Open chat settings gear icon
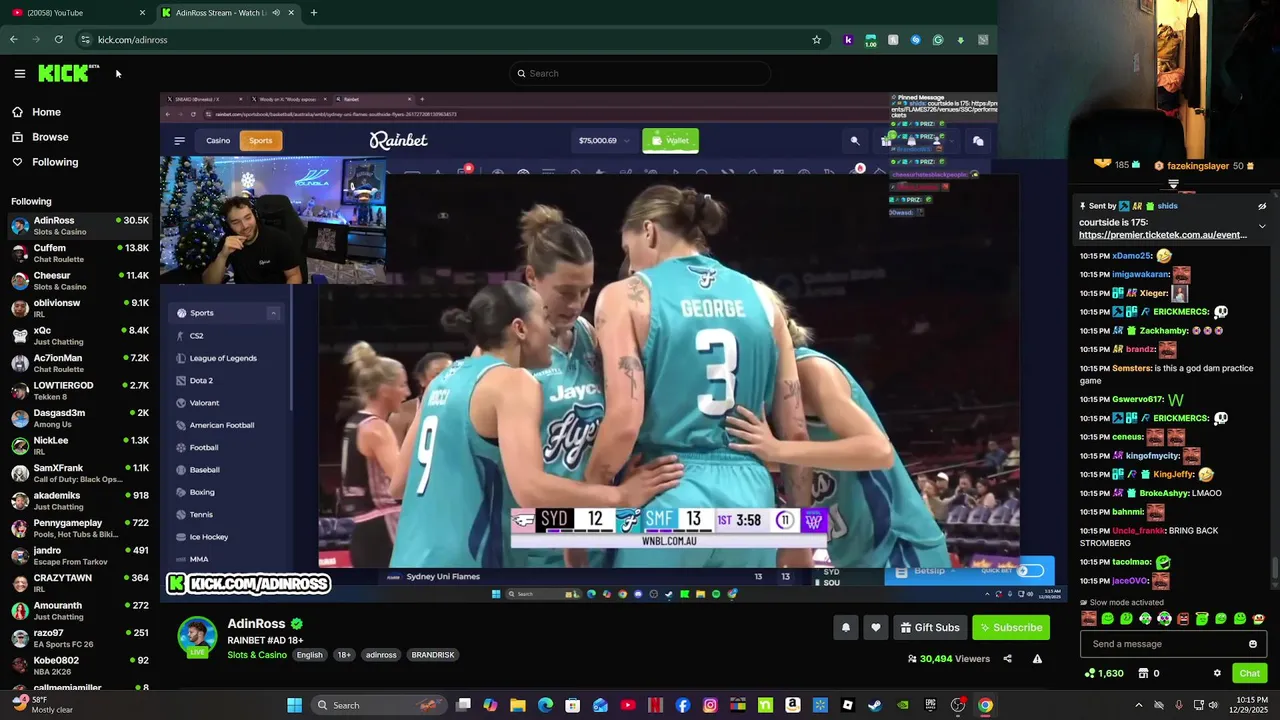The width and height of the screenshot is (1280, 720). coord(1217,673)
